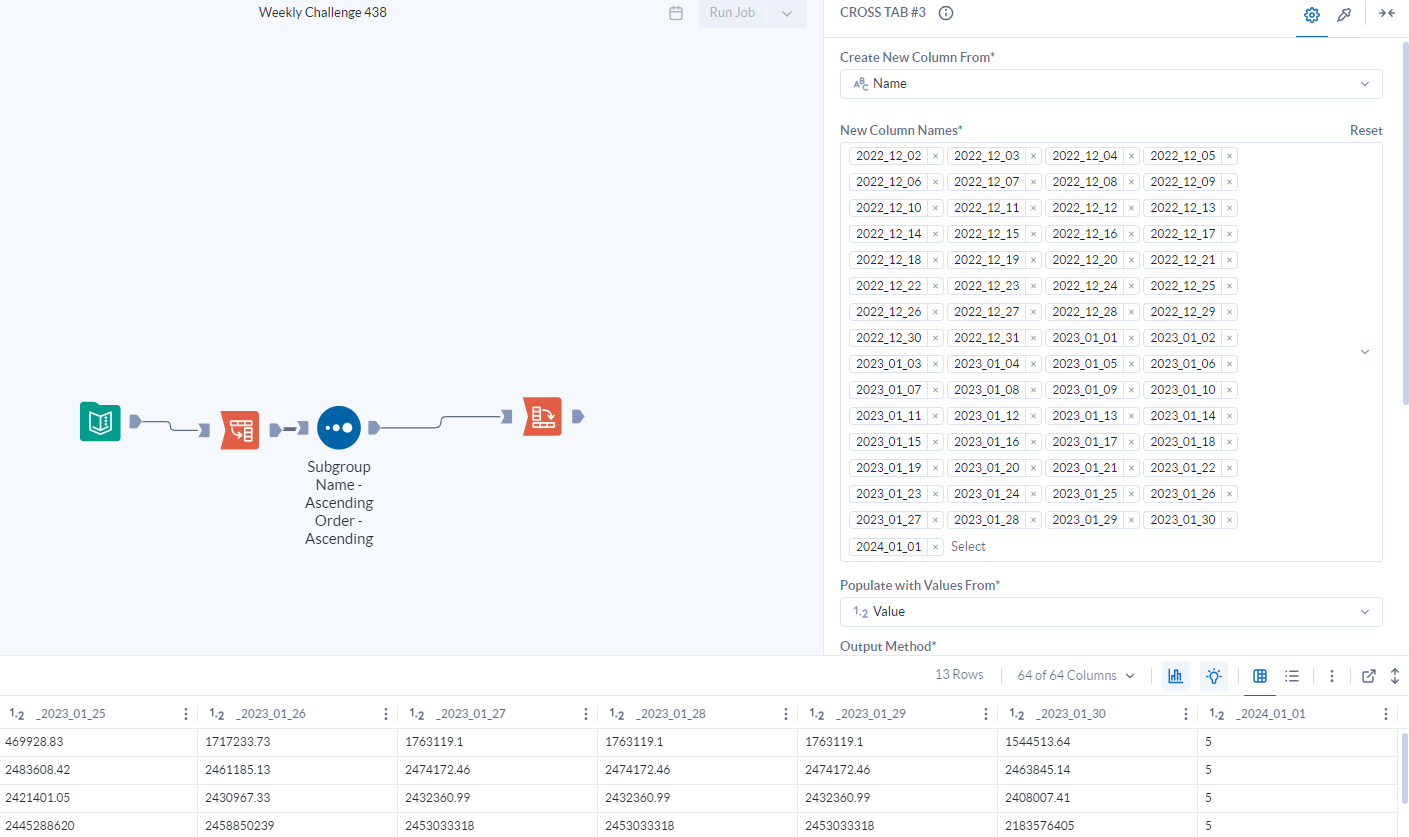Remove the 2024_01_01 column name chip
This screenshot has height=837, width=1409.
[x=934, y=546]
